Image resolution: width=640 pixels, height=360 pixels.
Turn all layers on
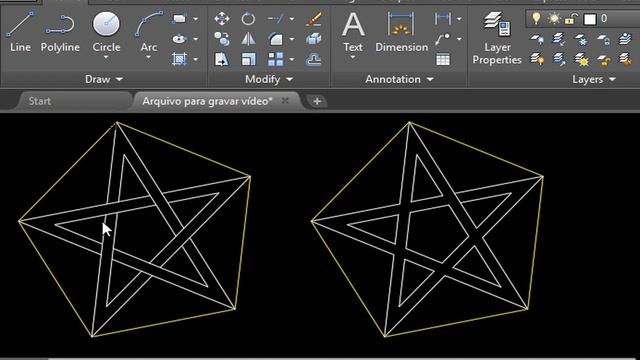[x=537, y=60]
